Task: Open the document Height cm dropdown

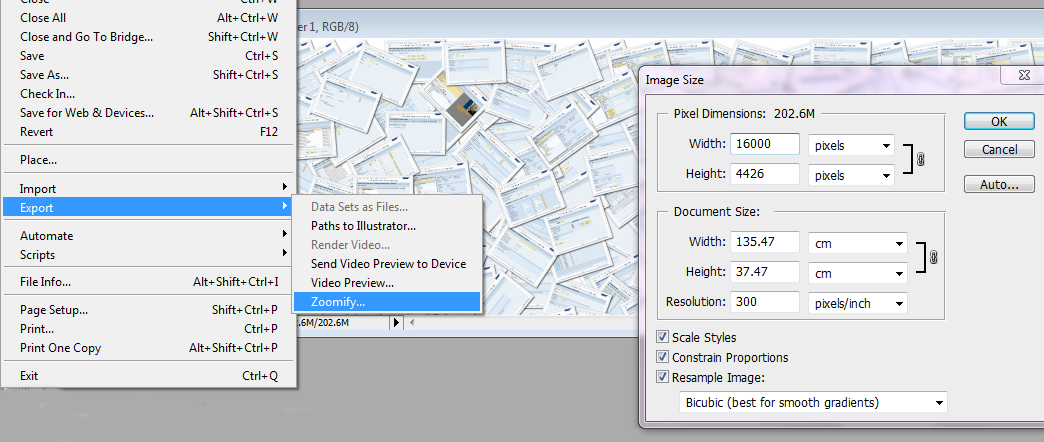Action: pos(858,272)
